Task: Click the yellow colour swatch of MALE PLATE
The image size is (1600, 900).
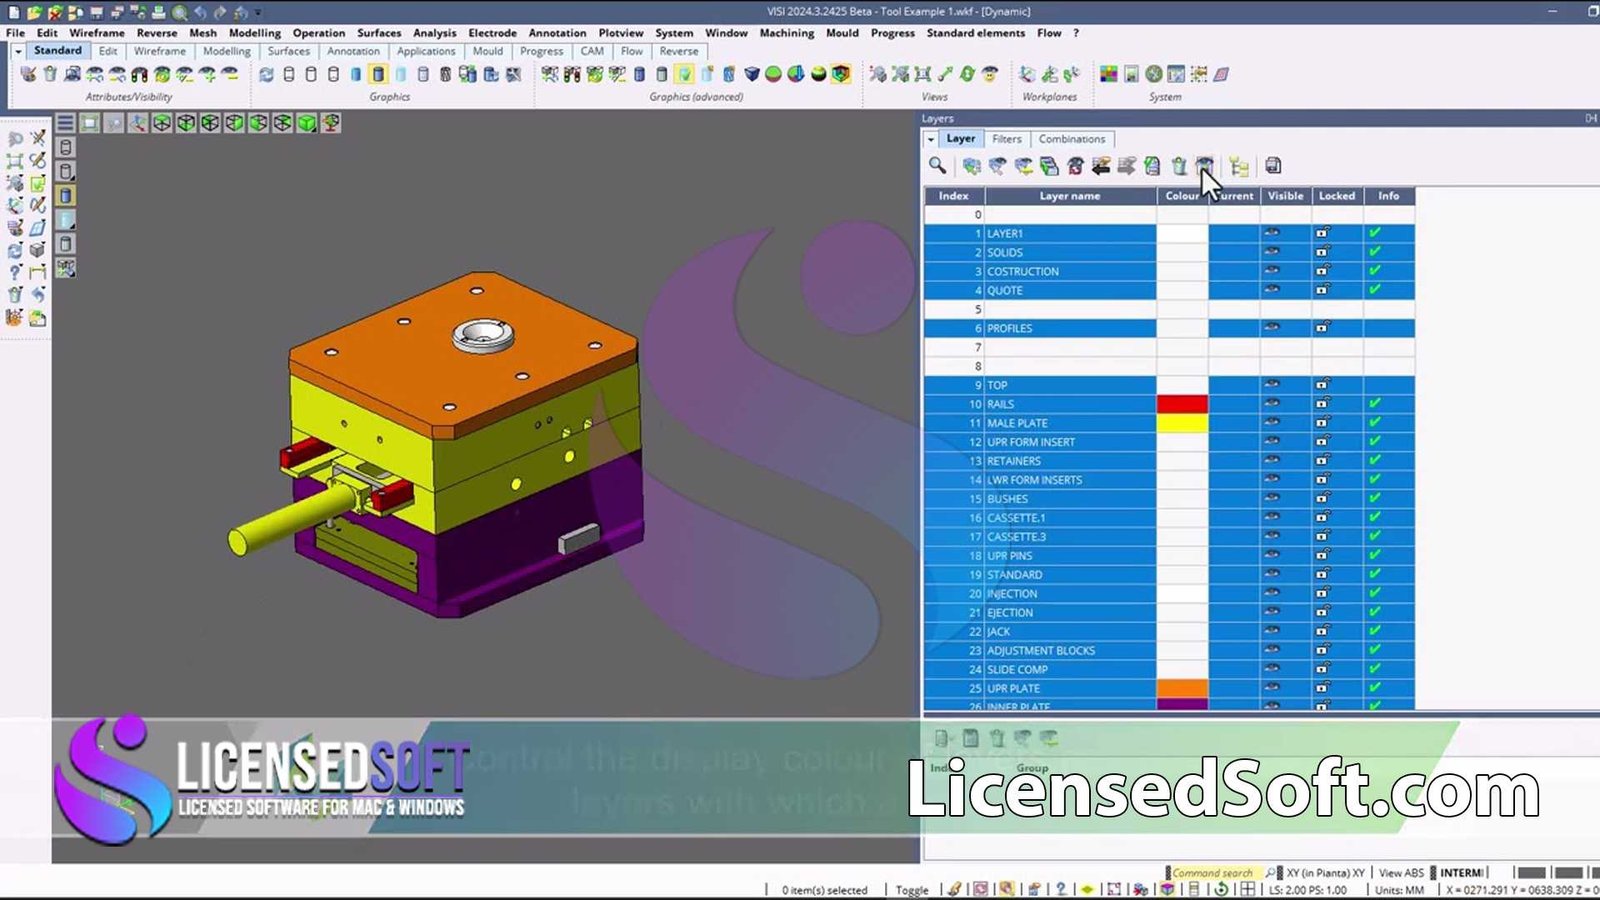Action: point(1182,423)
